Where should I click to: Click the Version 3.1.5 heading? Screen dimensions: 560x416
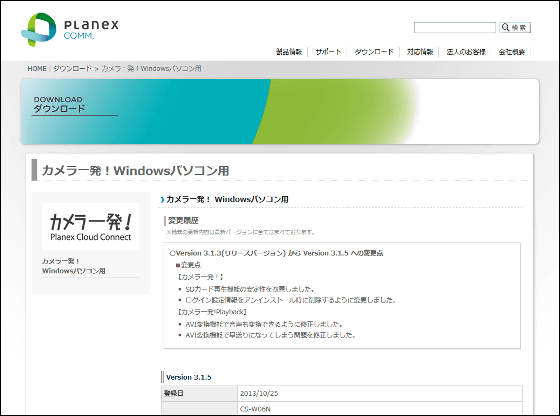point(189,377)
